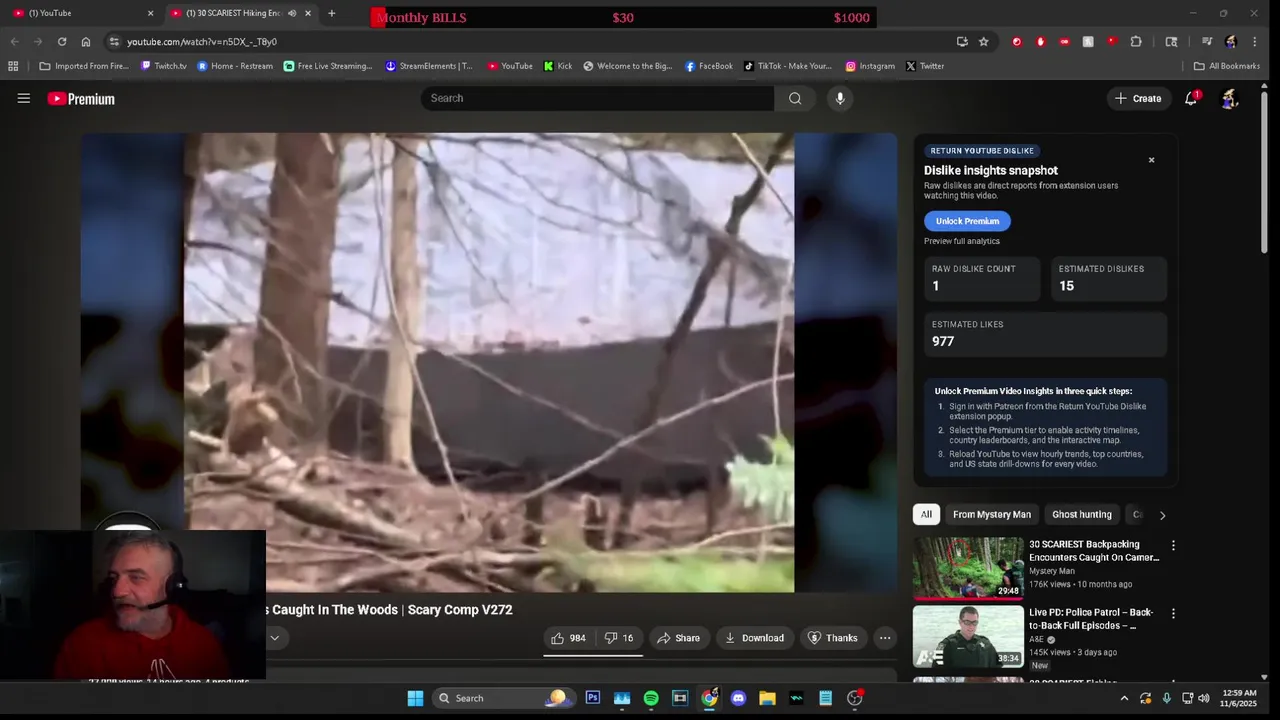Open Discord from taskbar
The image size is (1280, 720).
(x=738, y=698)
